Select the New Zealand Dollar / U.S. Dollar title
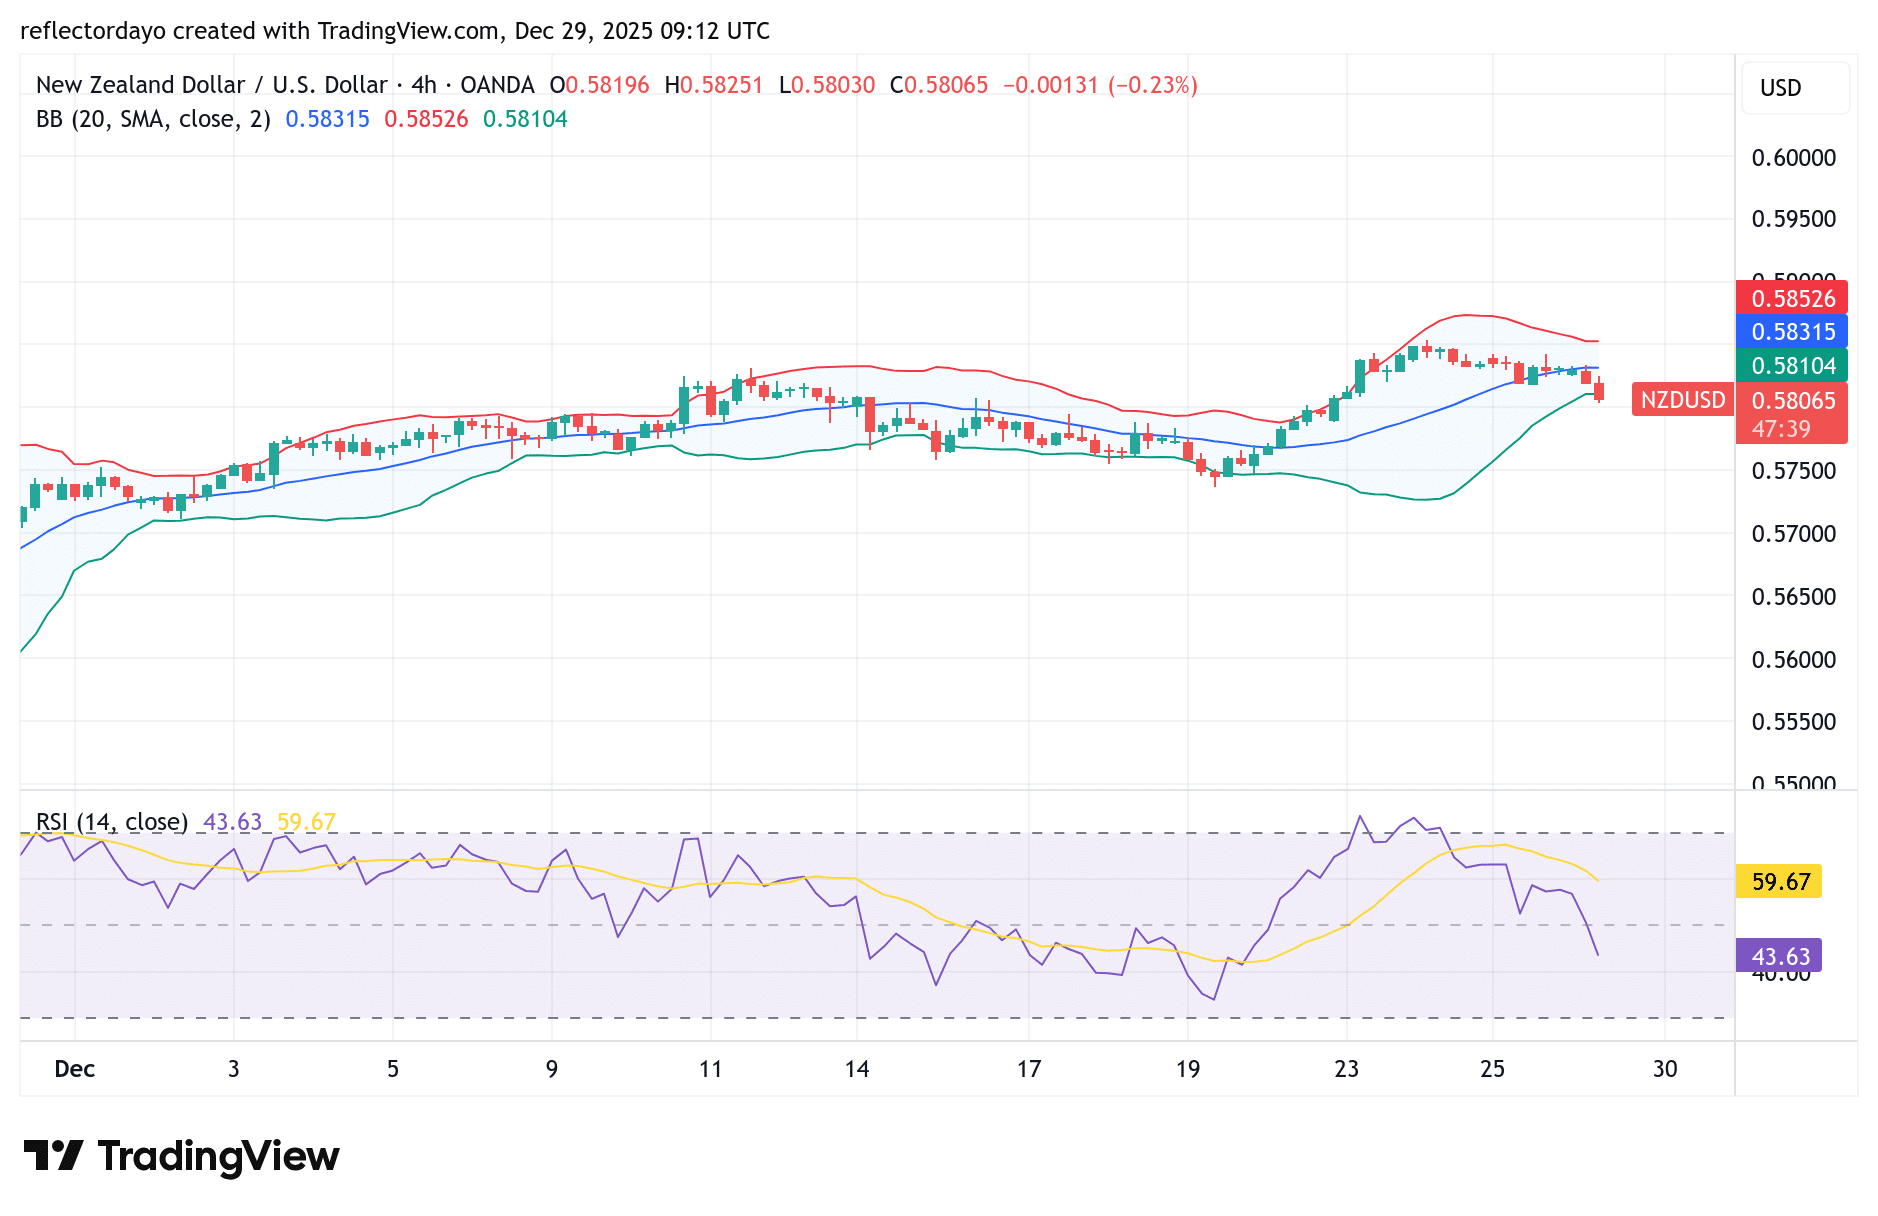 coord(213,85)
